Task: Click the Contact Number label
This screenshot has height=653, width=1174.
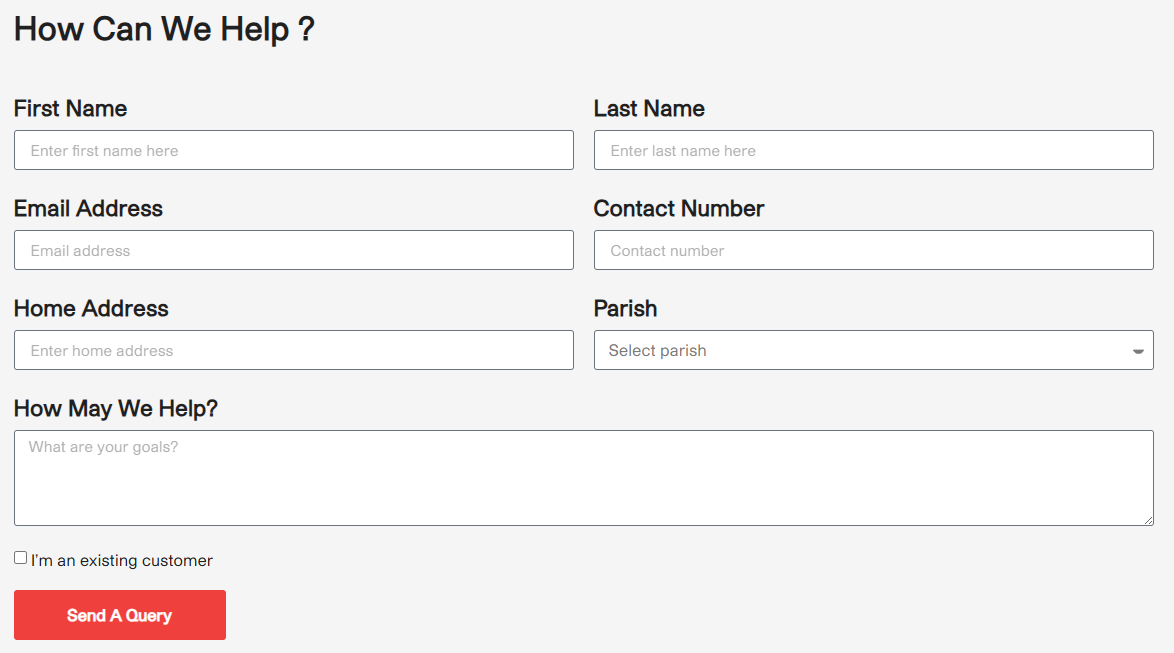Action: [679, 208]
